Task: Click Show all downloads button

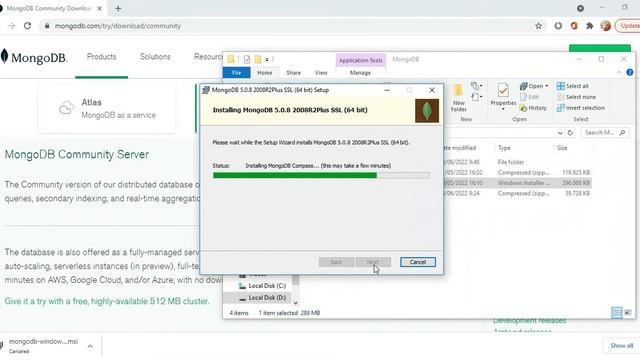Action: pos(621,346)
